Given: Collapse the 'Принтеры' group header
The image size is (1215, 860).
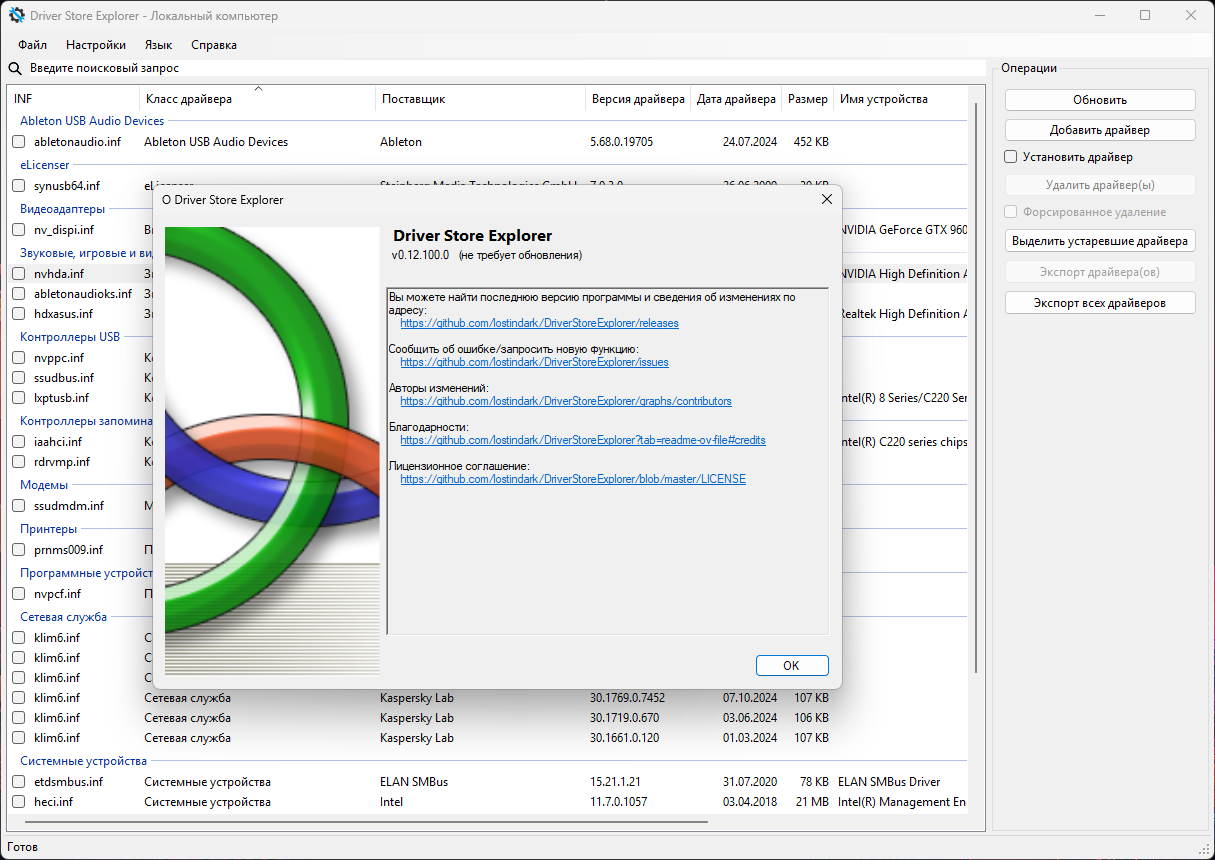Looking at the screenshot, I should tap(48, 529).
